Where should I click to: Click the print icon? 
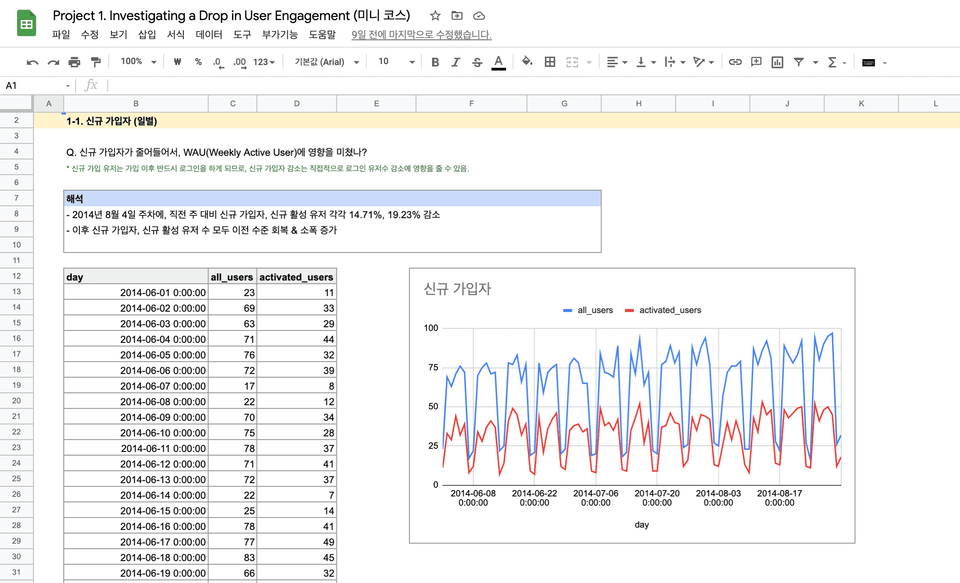74,62
